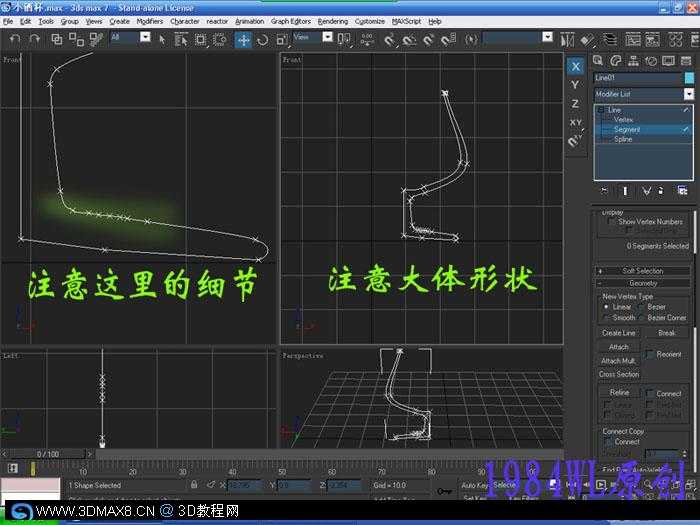Click the Cross Section button

(x=619, y=374)
